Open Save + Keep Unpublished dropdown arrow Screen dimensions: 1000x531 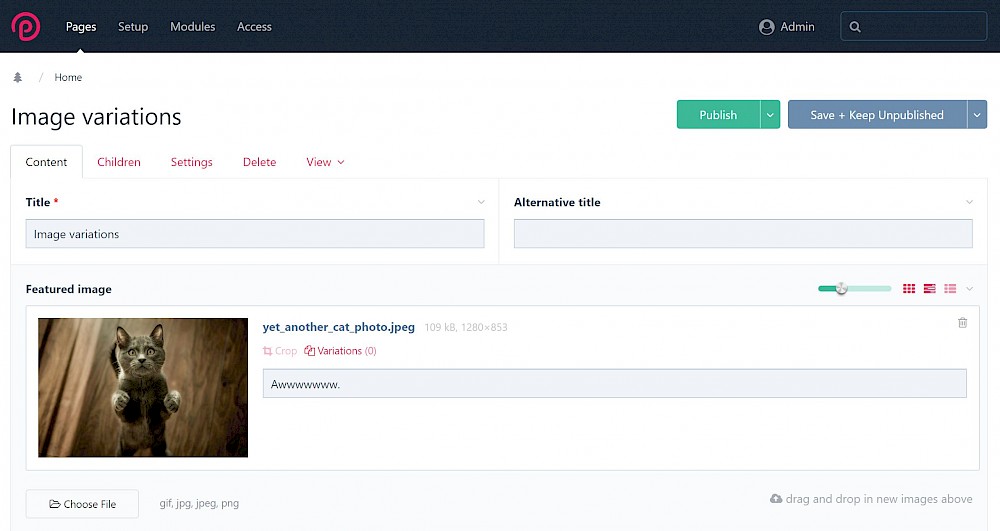click(x=977, y=115)
